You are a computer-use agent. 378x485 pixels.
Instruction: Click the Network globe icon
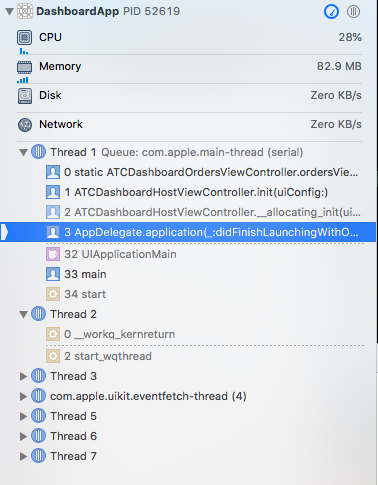25,125
